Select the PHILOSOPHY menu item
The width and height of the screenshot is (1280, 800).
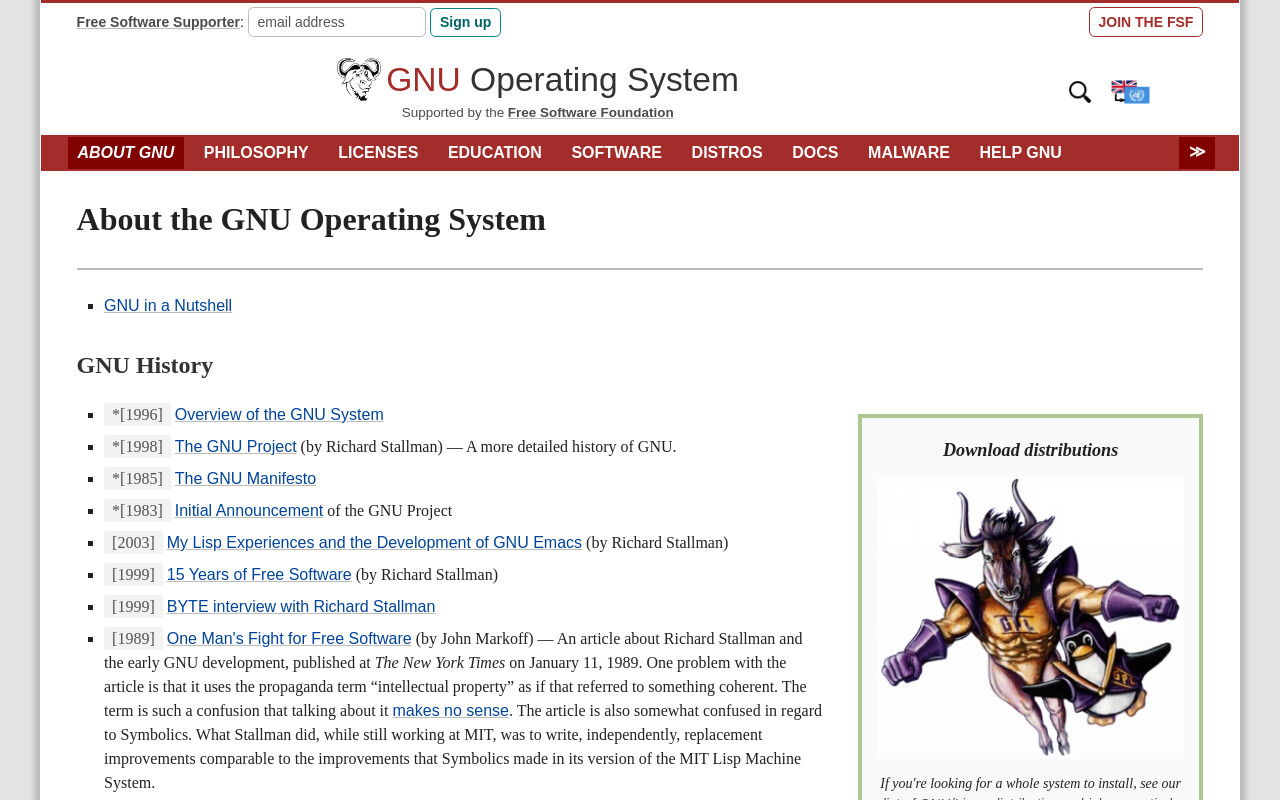[x=256, y=153]
